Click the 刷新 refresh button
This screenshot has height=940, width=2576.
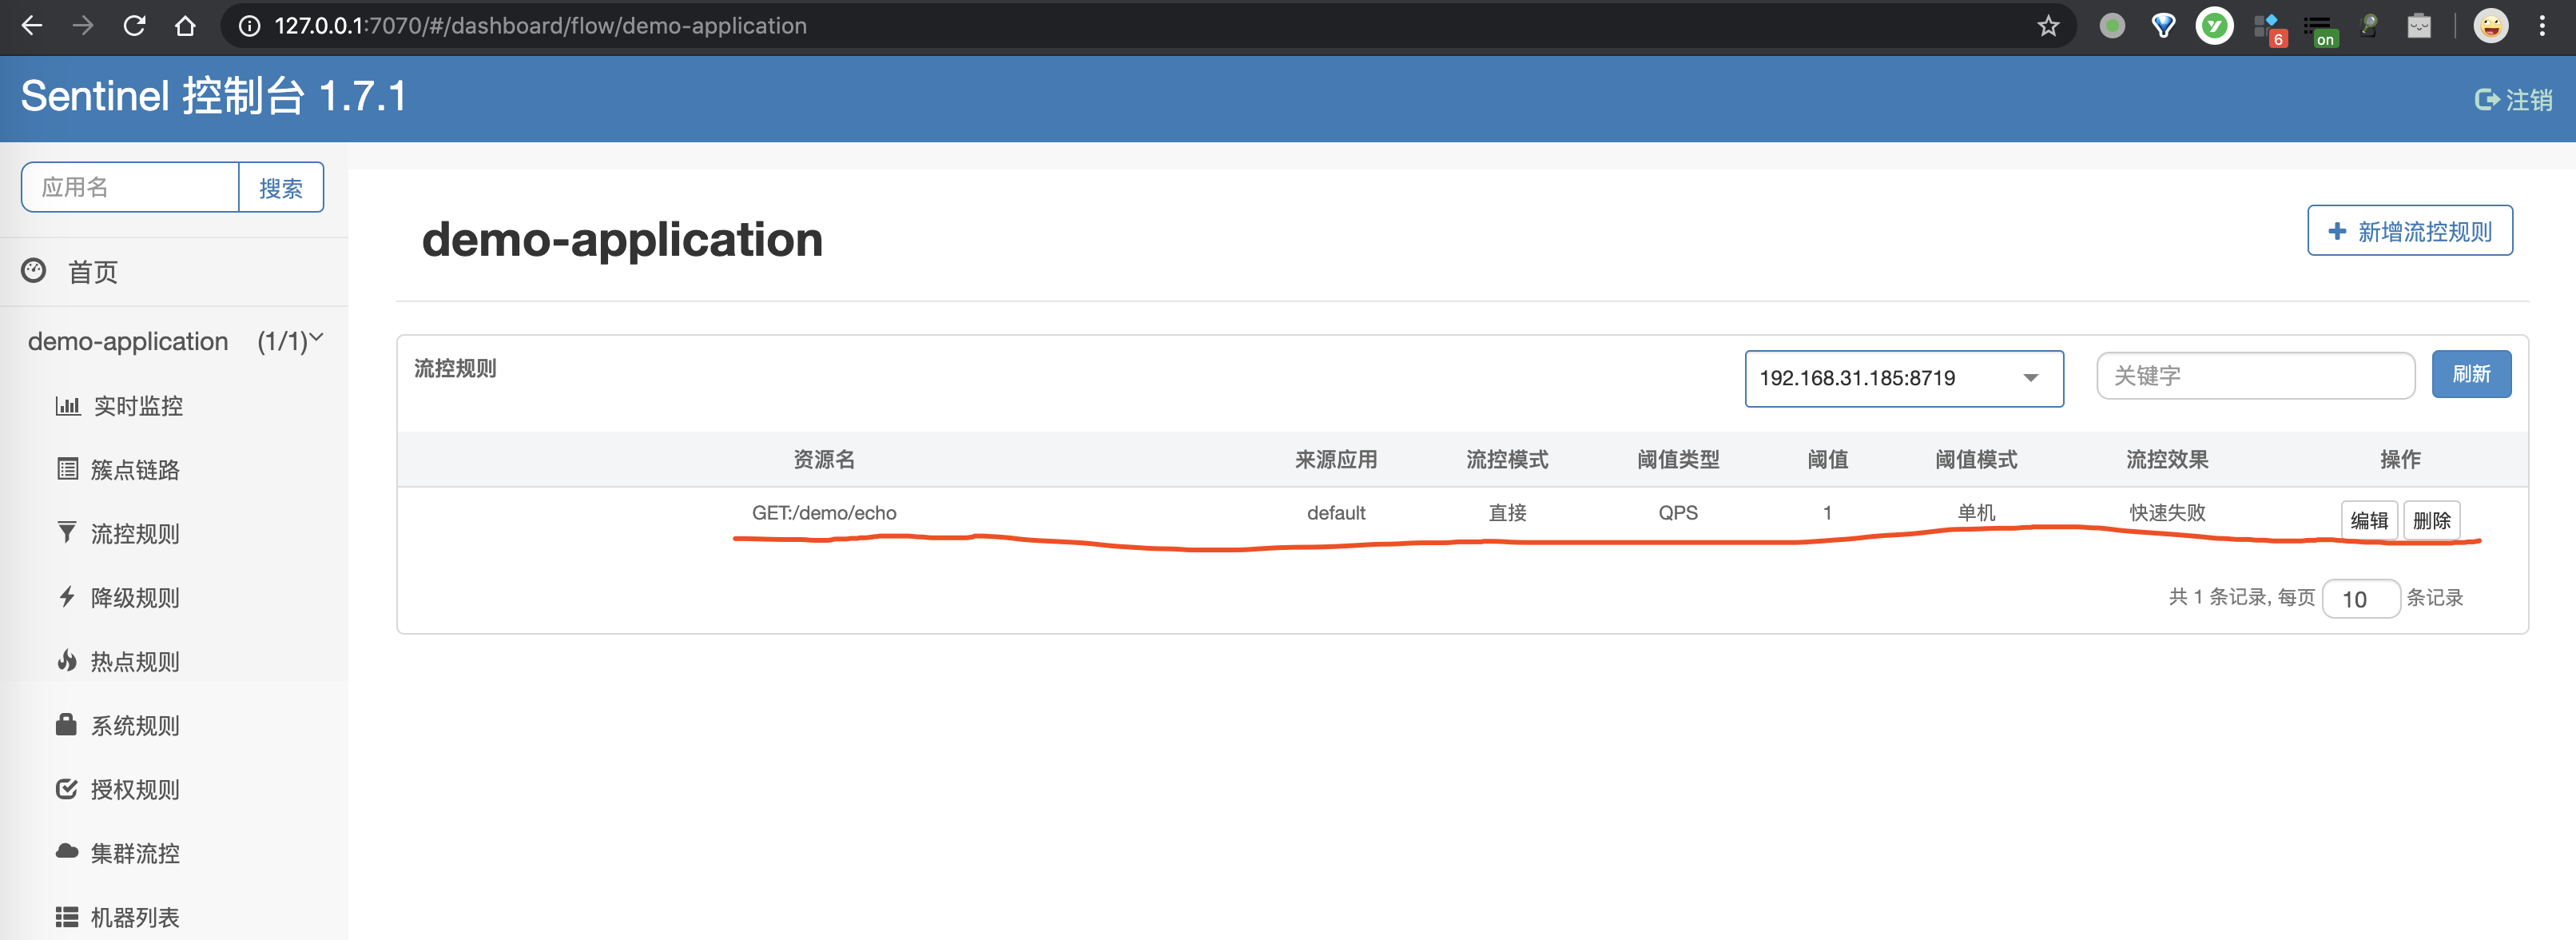2471,374
